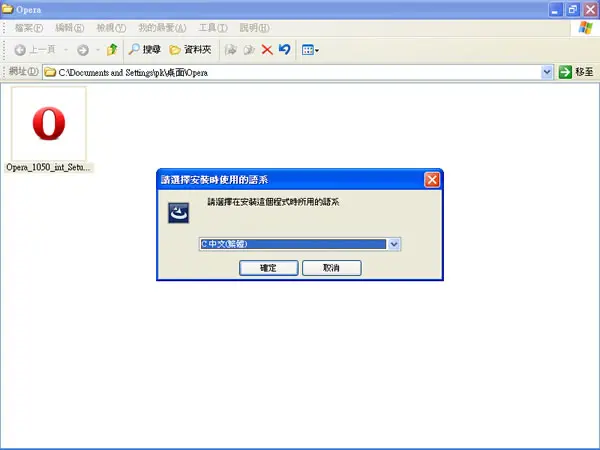This screenshot has width=600, height=450.
Task: Click the Back (上一頁) button
Action: [35, 50]
